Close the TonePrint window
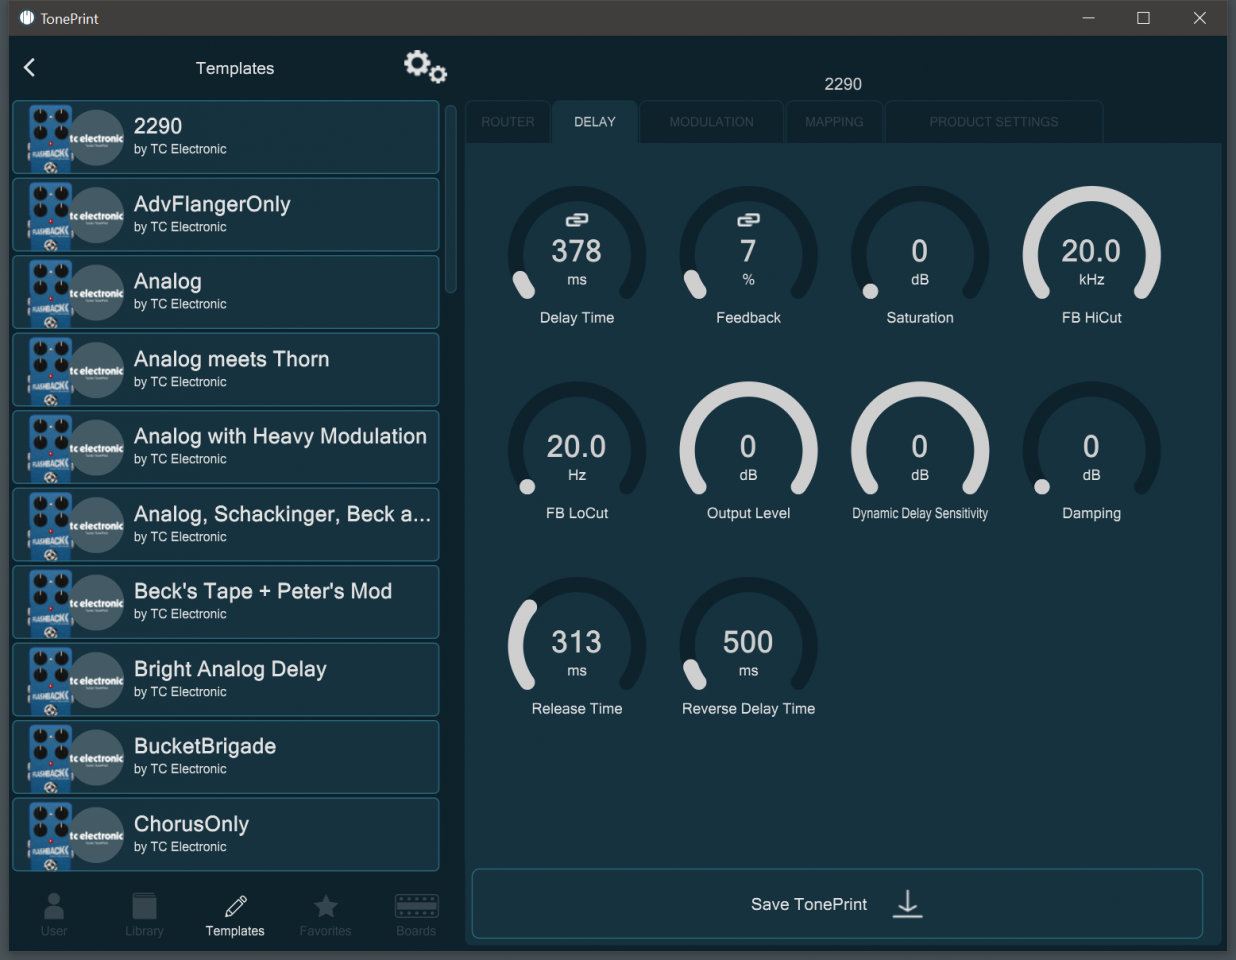1236x960 pixels. point(1199,18)
